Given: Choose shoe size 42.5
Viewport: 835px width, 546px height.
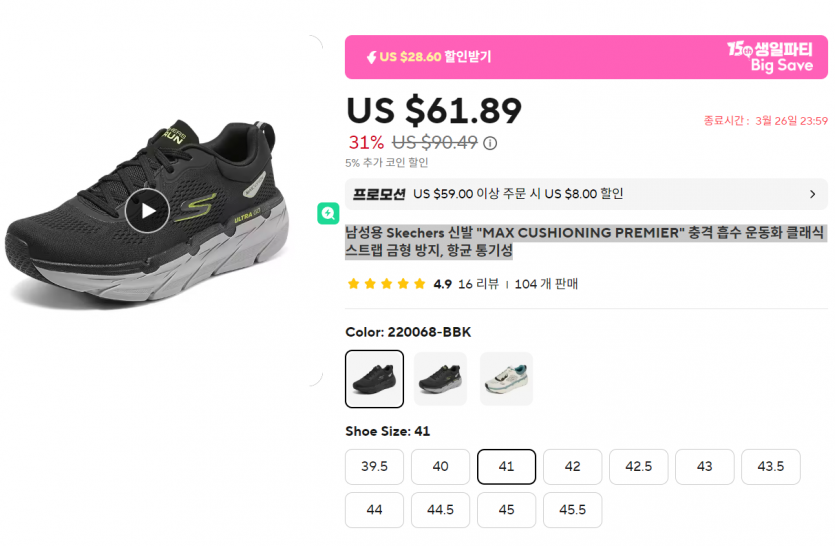Looking at the screenshot, I should click(x=638, y=467).
